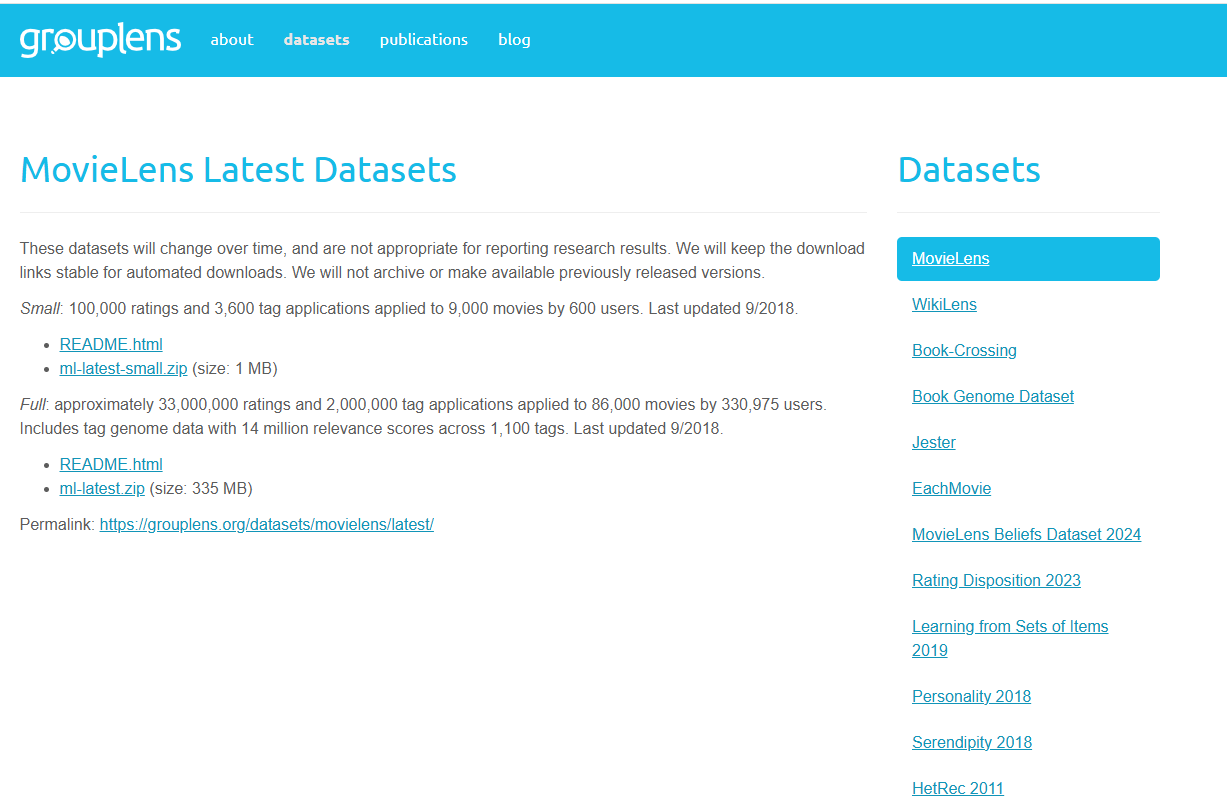
Task: Open the Book-Crossing dataset link
Action: tap(964, 350)
